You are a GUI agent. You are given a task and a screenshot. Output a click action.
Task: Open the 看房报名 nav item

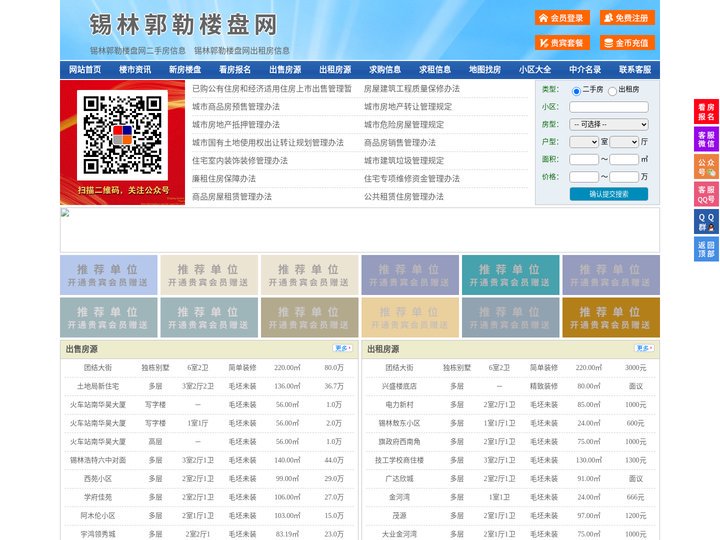[235, 70]
